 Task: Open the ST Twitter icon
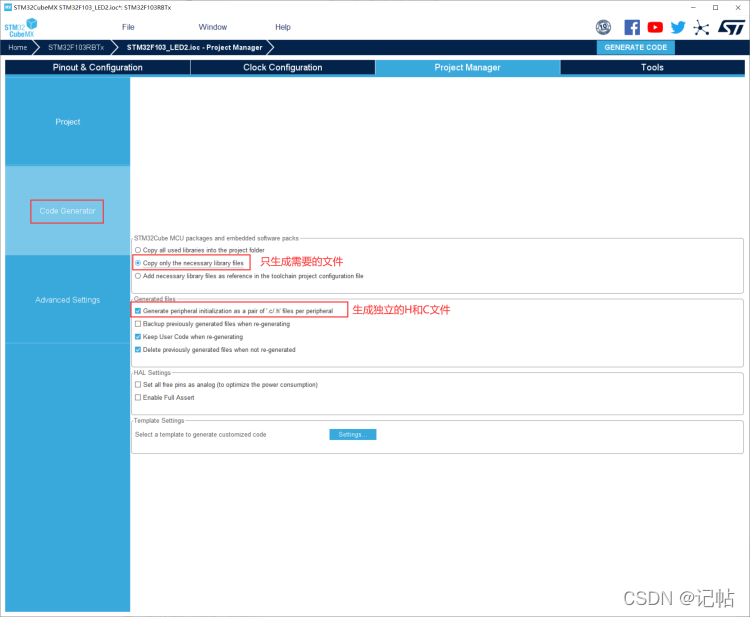click(678, 27)
